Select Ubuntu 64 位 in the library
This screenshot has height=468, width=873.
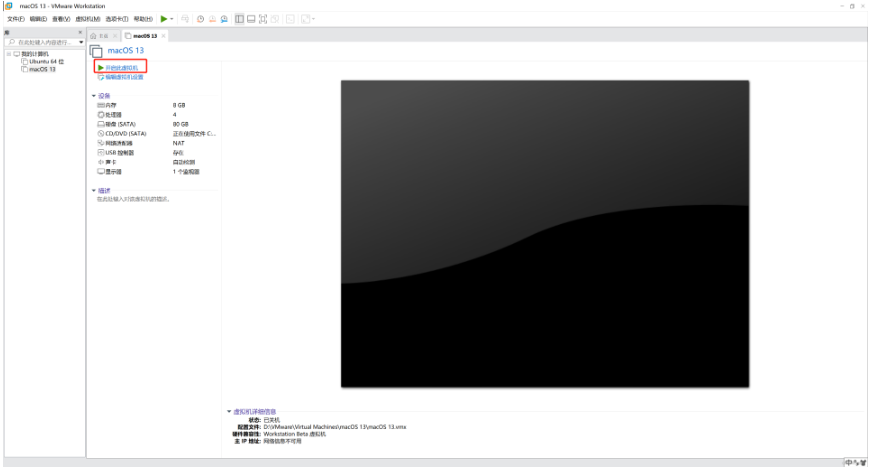[44, 62]
